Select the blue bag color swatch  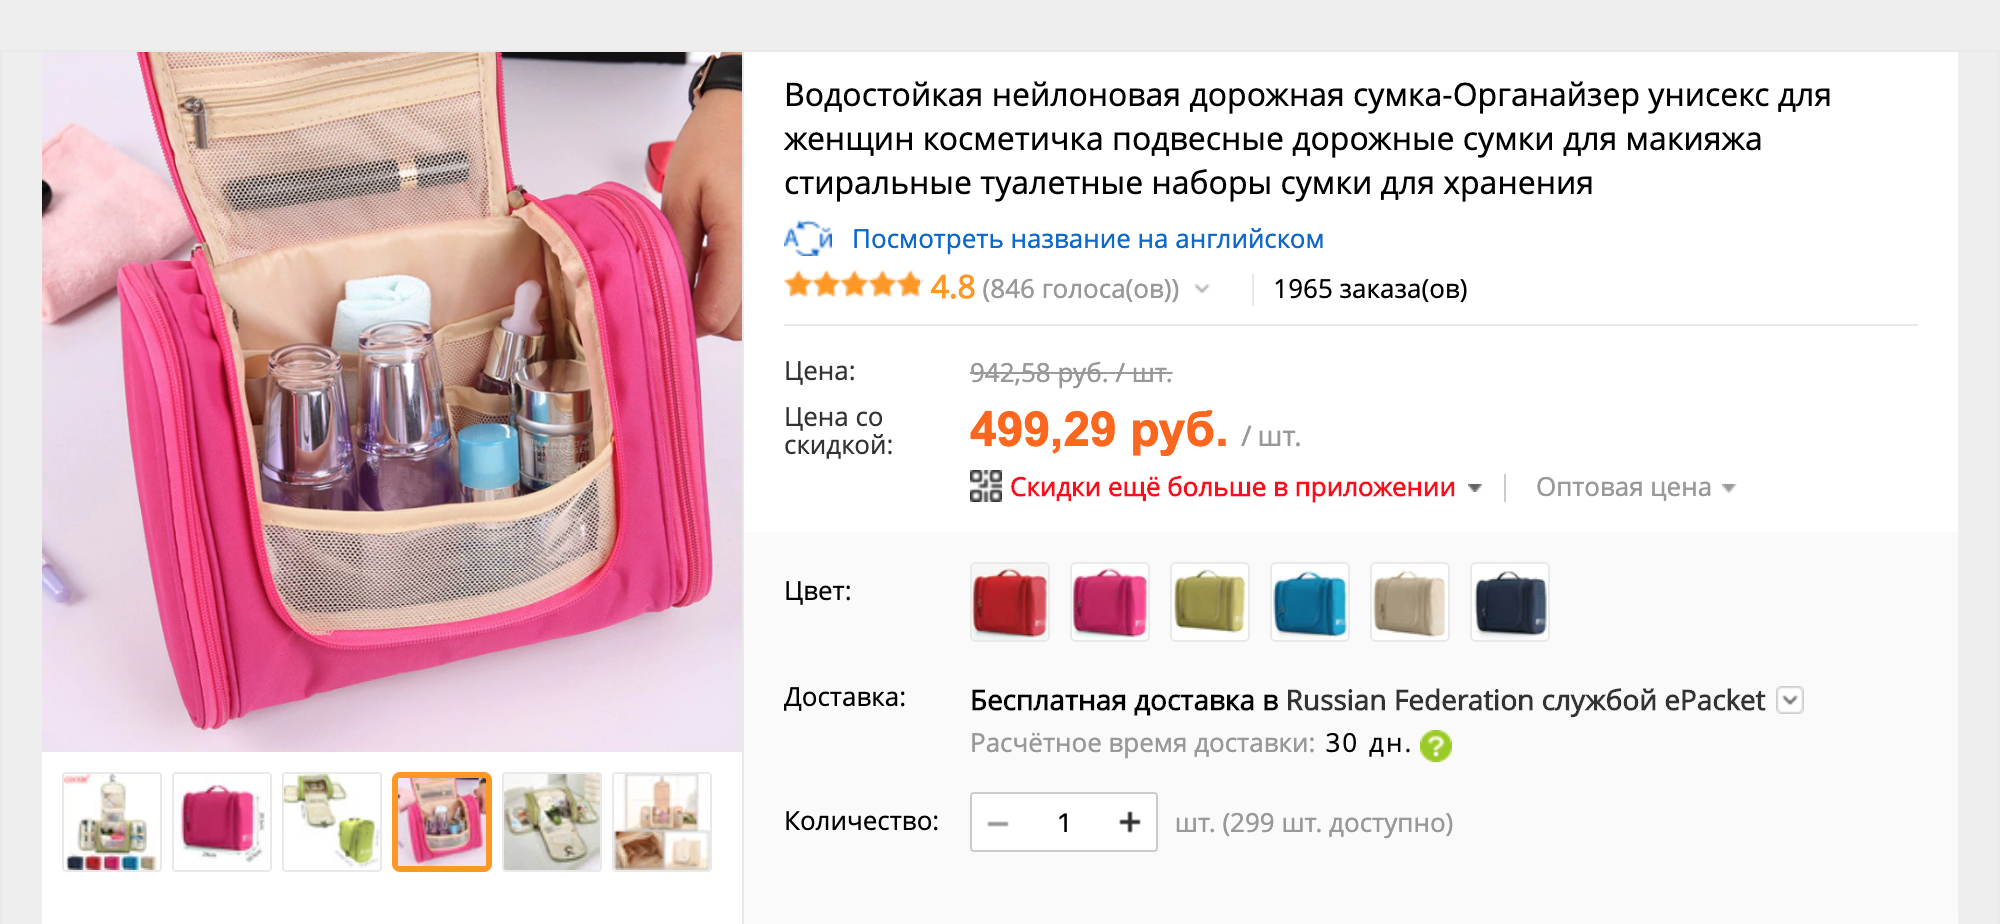click(1310, 602)
